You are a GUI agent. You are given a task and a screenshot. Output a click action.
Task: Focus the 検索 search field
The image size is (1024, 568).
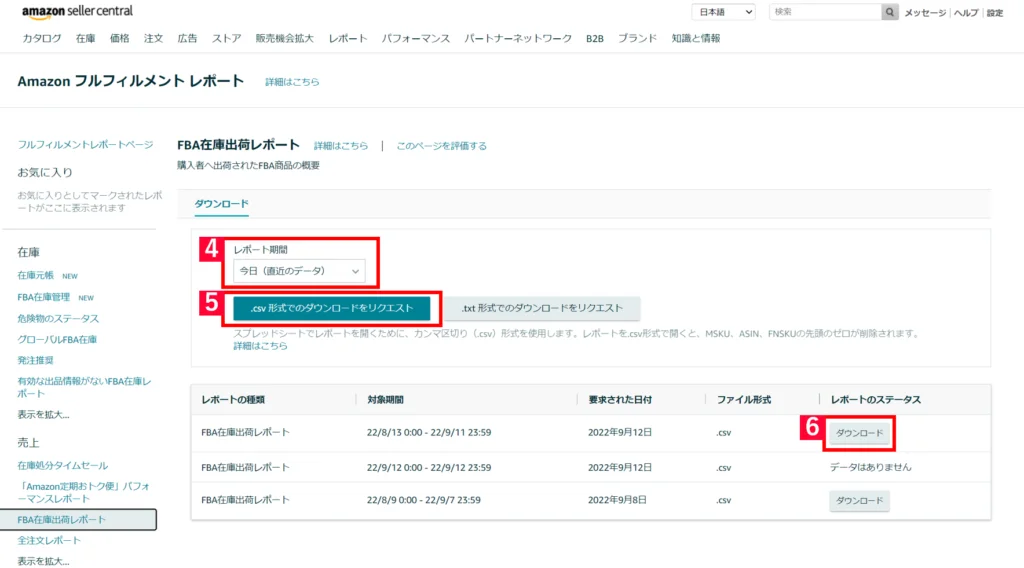pyautogui.click(x=825, y=12)
